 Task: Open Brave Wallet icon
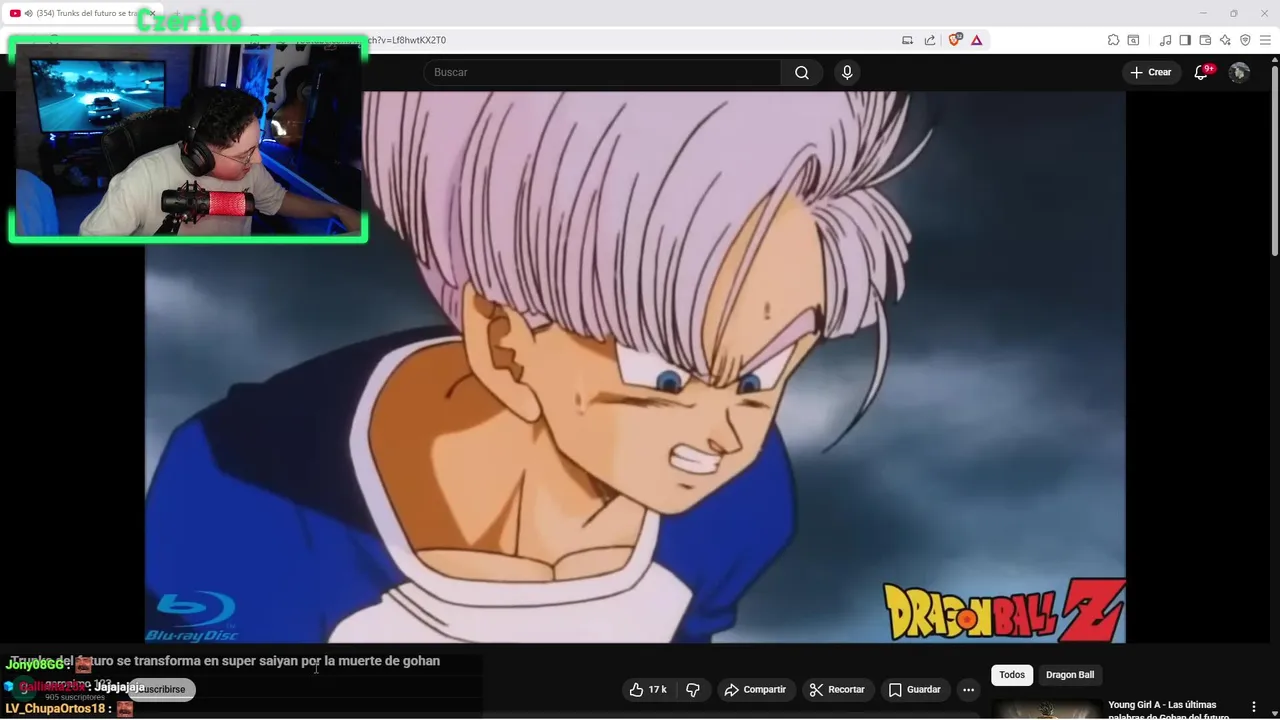(1205, 40)
